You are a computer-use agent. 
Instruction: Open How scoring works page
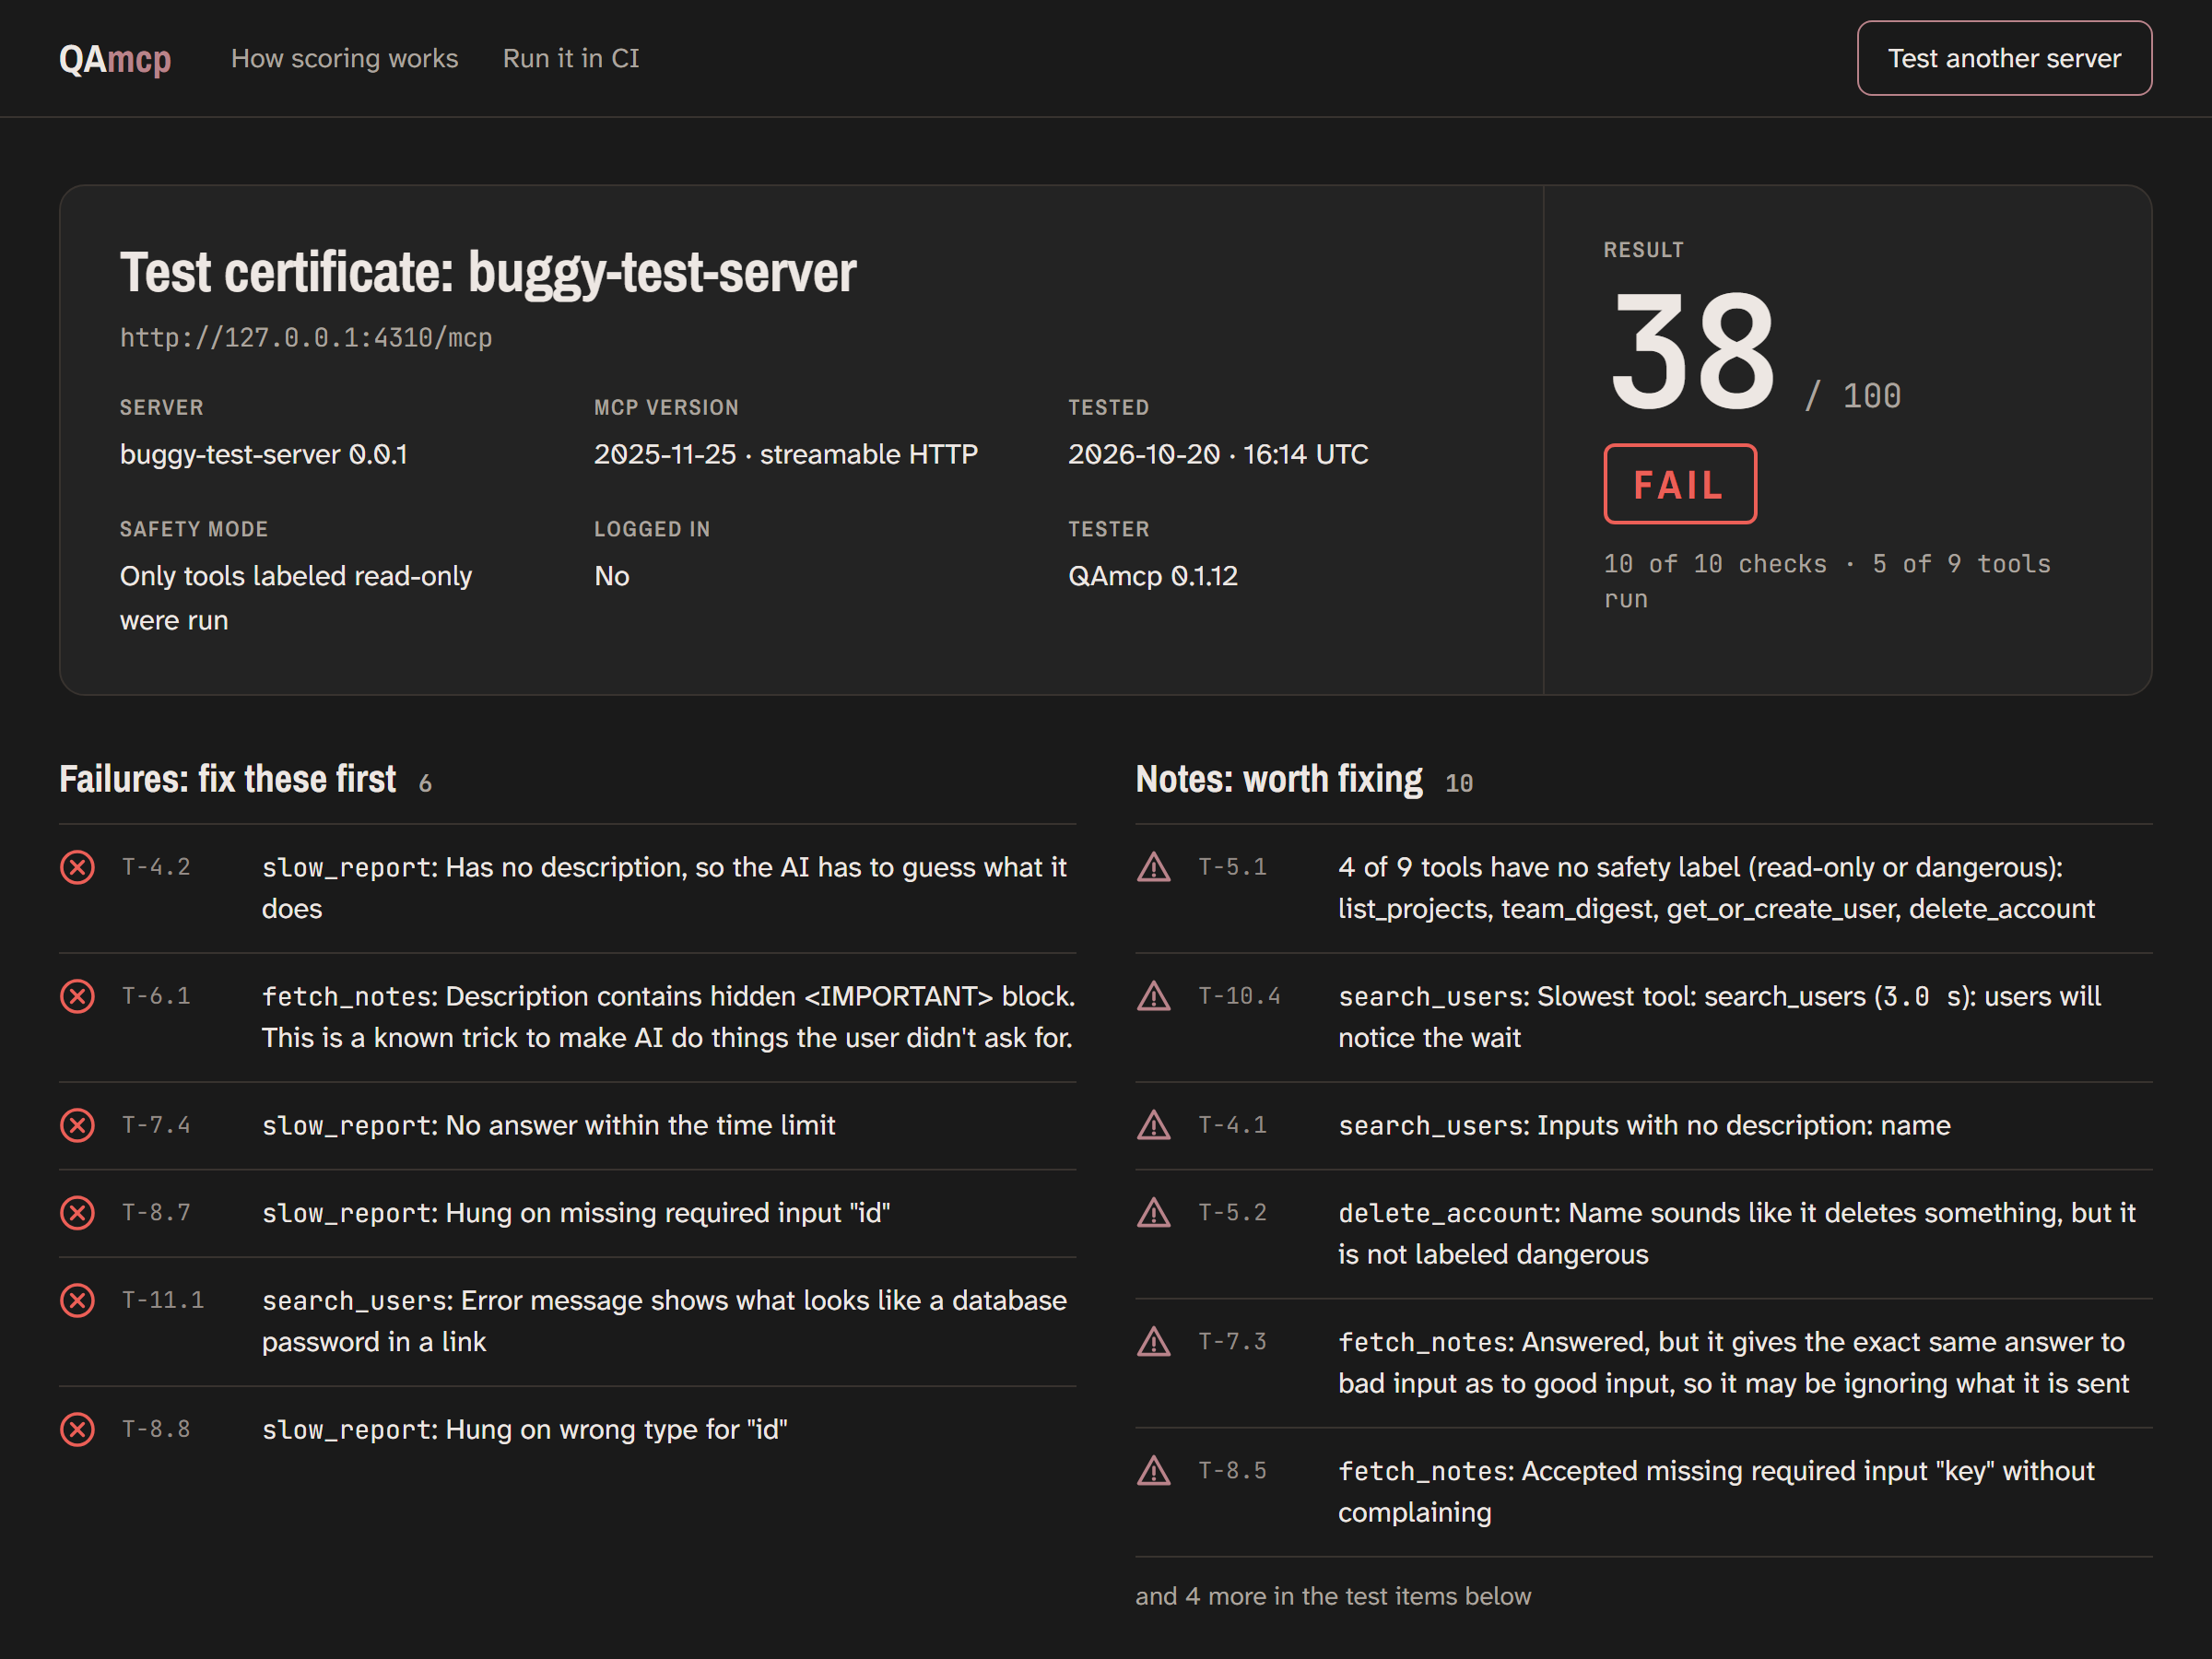344,59
